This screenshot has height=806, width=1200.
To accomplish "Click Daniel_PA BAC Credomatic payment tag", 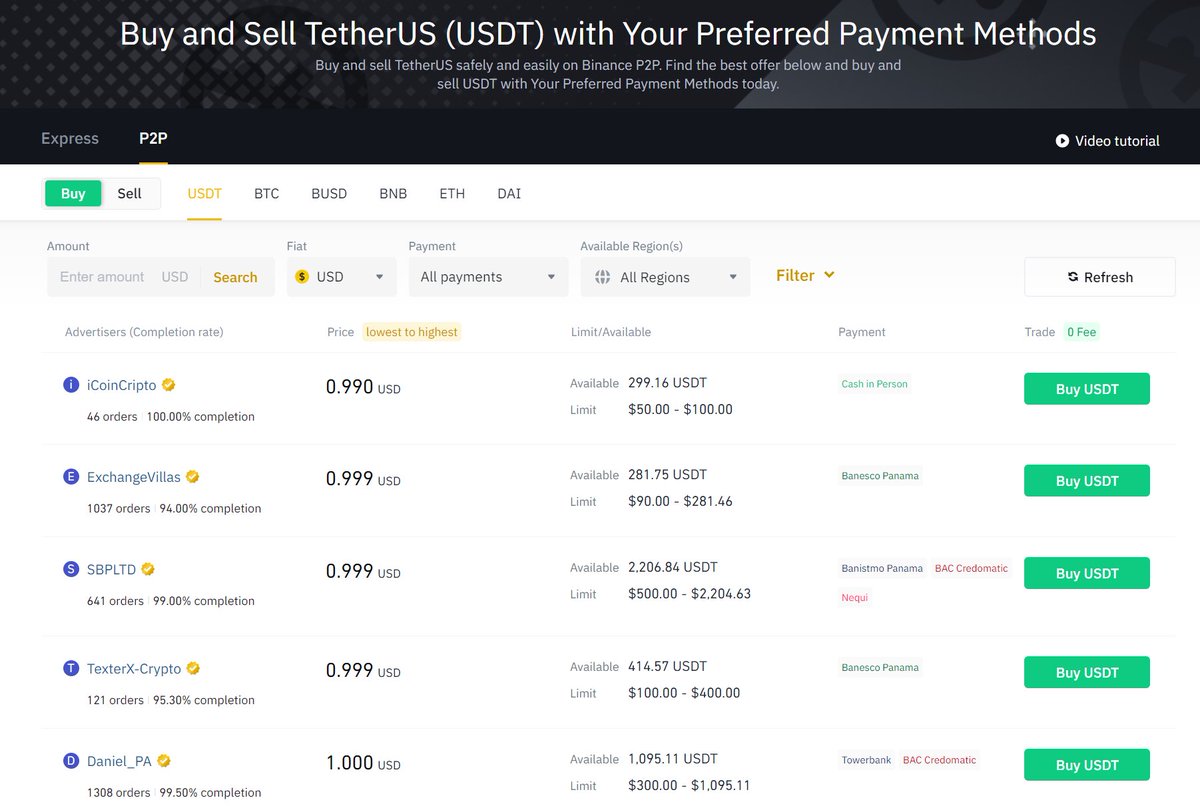I will 939,760.
